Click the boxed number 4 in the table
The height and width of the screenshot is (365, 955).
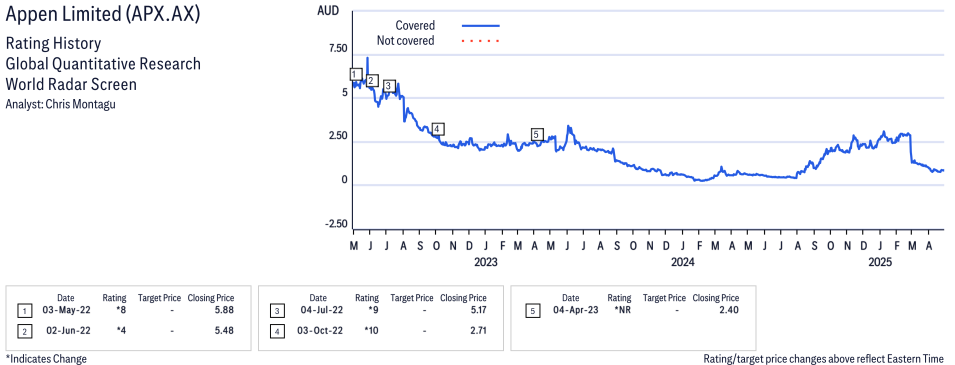click(x=277, y=331)
